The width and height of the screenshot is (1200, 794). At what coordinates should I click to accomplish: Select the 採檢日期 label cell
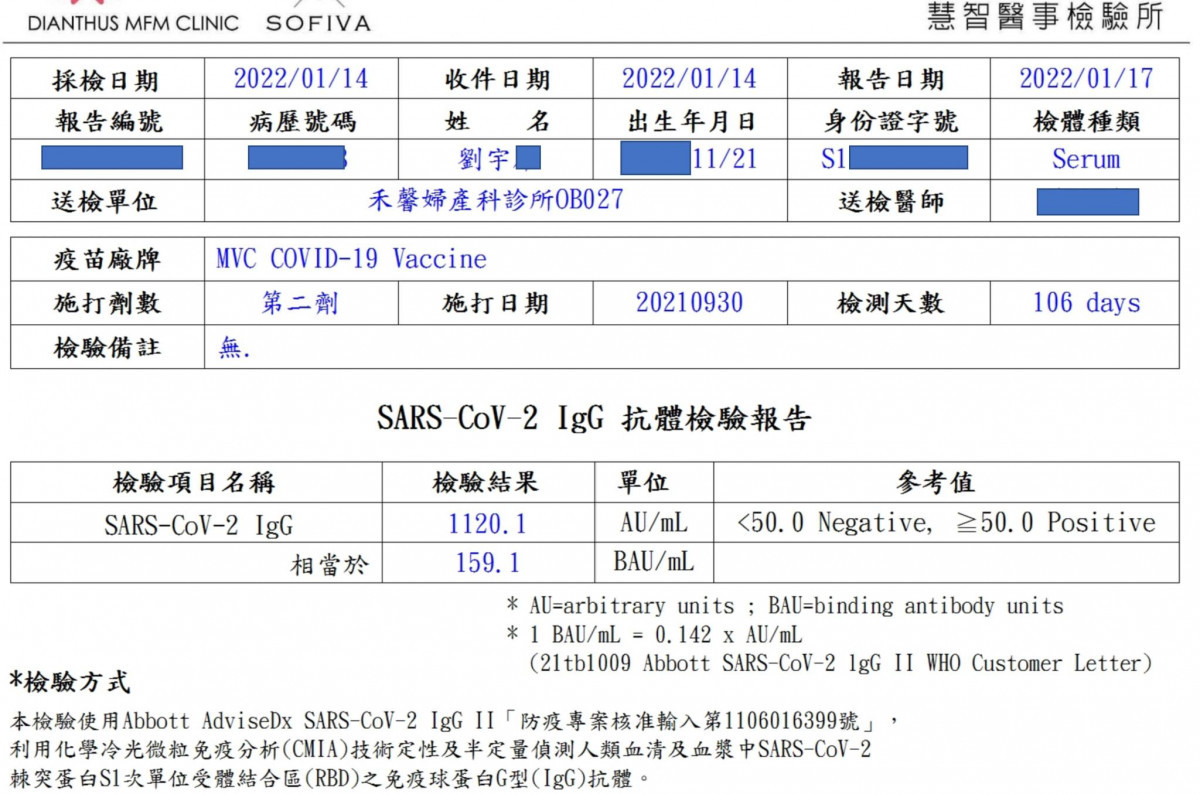click(106, 80)
